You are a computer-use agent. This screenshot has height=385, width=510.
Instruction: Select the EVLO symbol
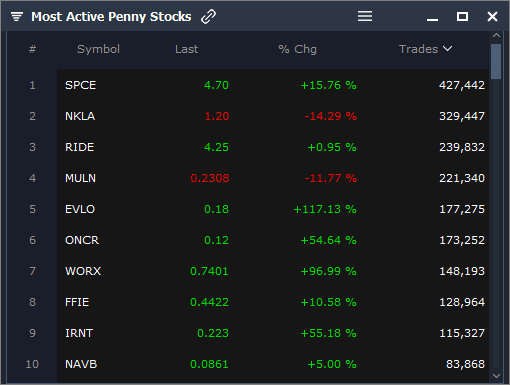point(80,209)
